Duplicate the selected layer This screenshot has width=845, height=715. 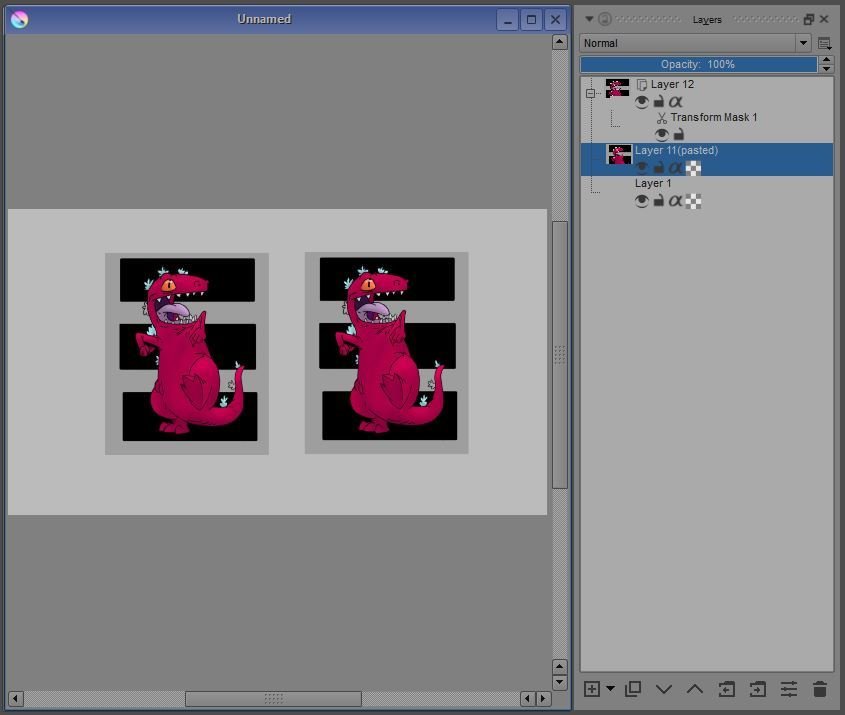pos(633,689)
